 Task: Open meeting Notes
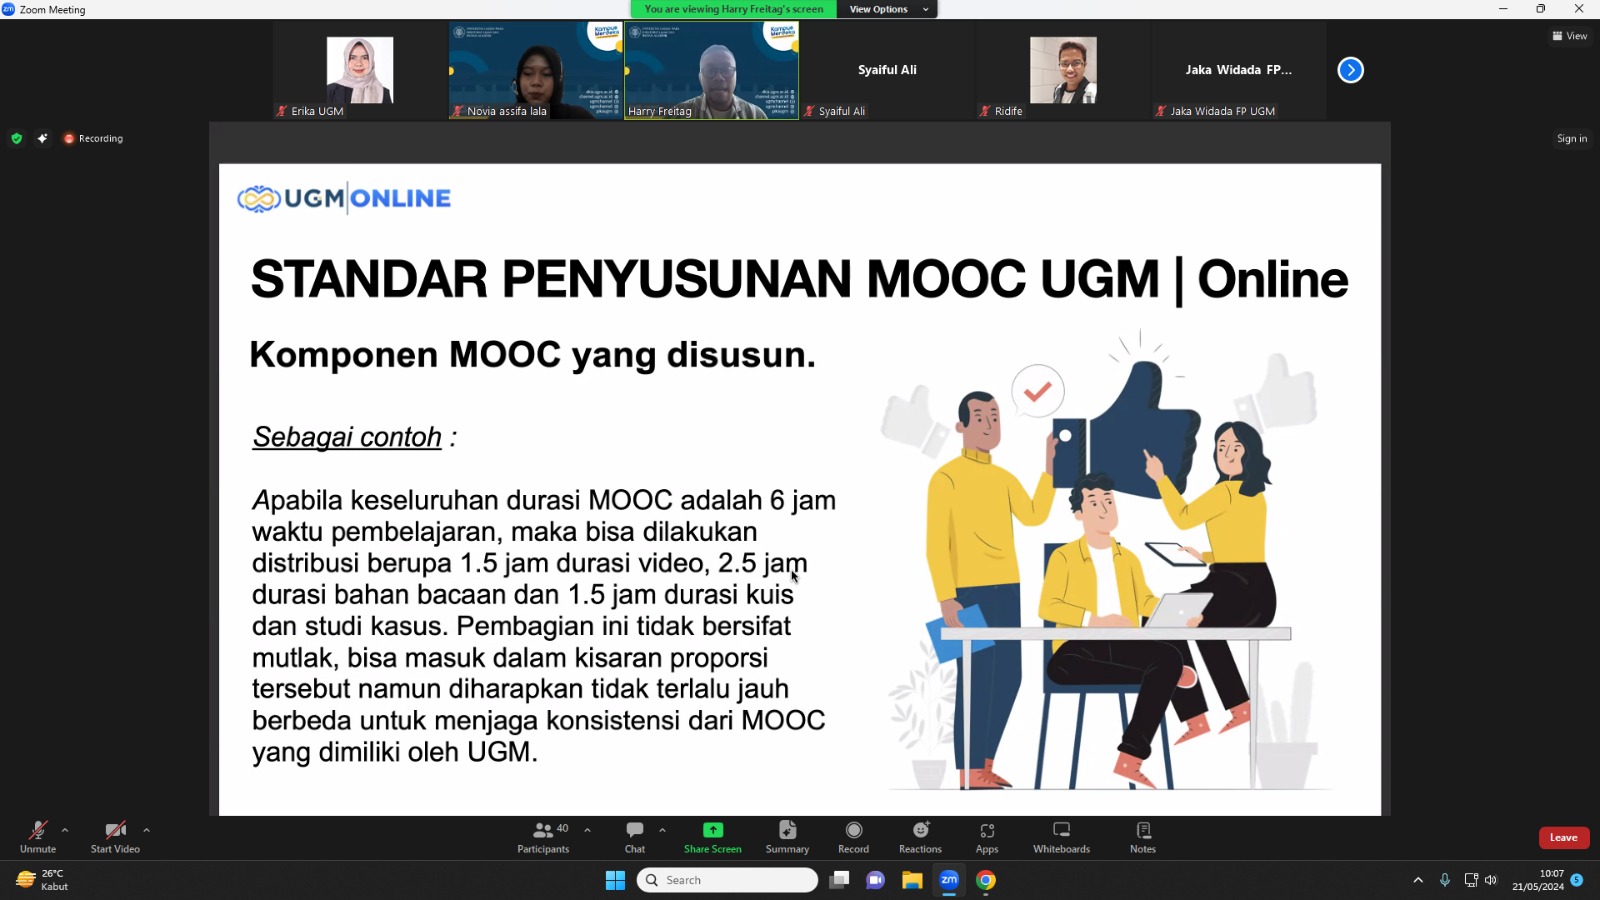point(1141,836)
